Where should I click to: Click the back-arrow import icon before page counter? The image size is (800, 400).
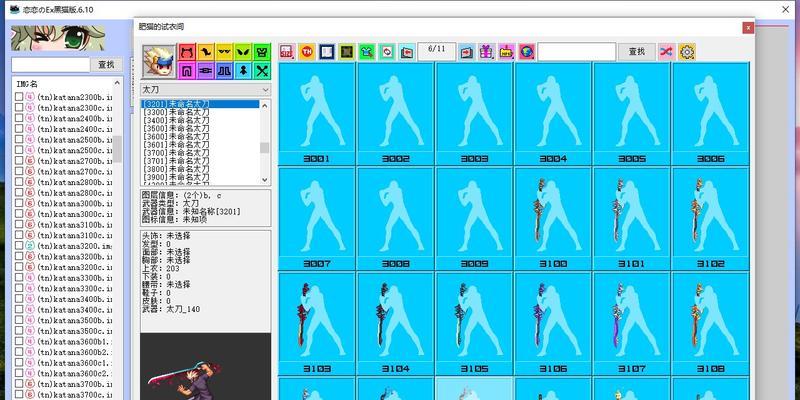(x=407, y=52)
